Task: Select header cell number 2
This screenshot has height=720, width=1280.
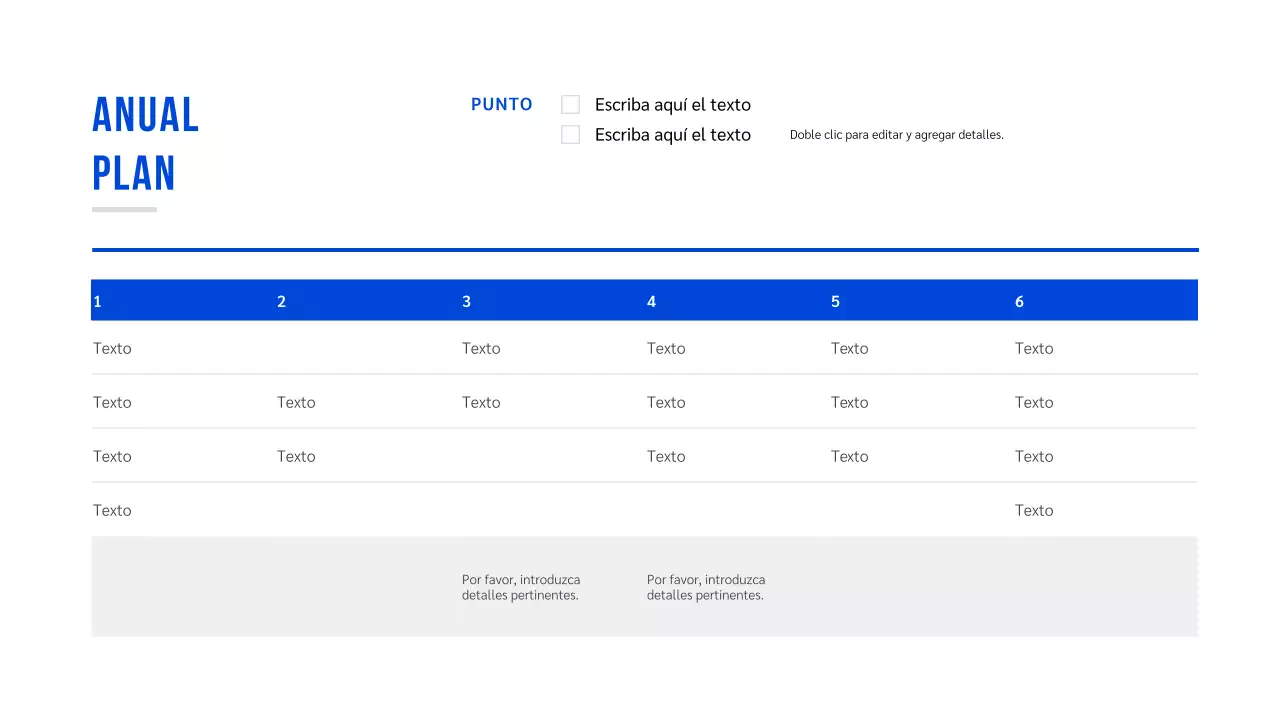Action: point(282,302)
